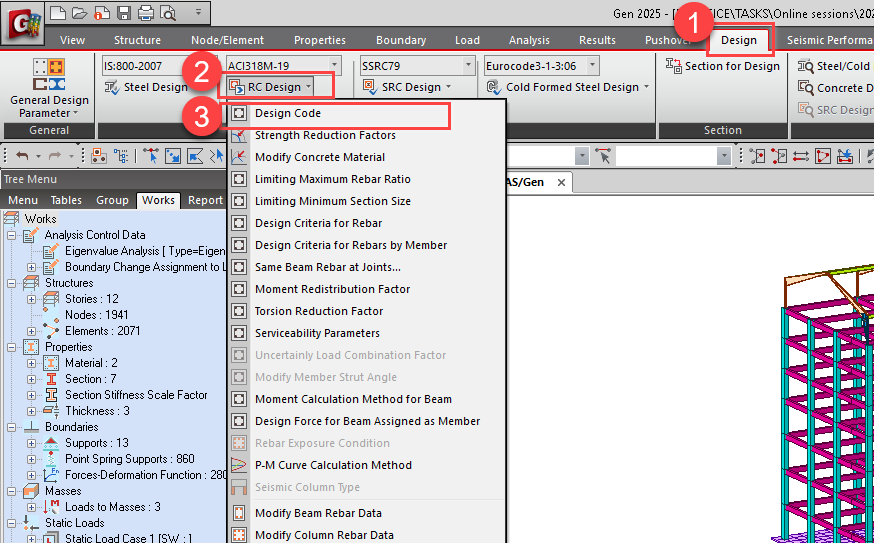Screen dimensions: 874x543
Task: Click the red triangle polygon toolbar icon
Action: click(x=823, y=156)
